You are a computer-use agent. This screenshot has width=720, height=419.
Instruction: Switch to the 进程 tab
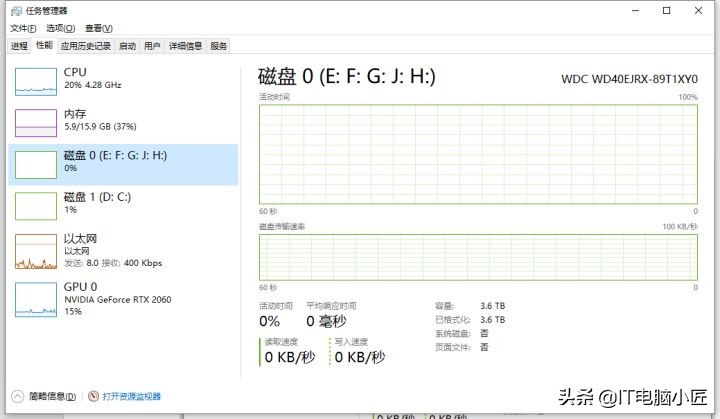click(19, 46)
